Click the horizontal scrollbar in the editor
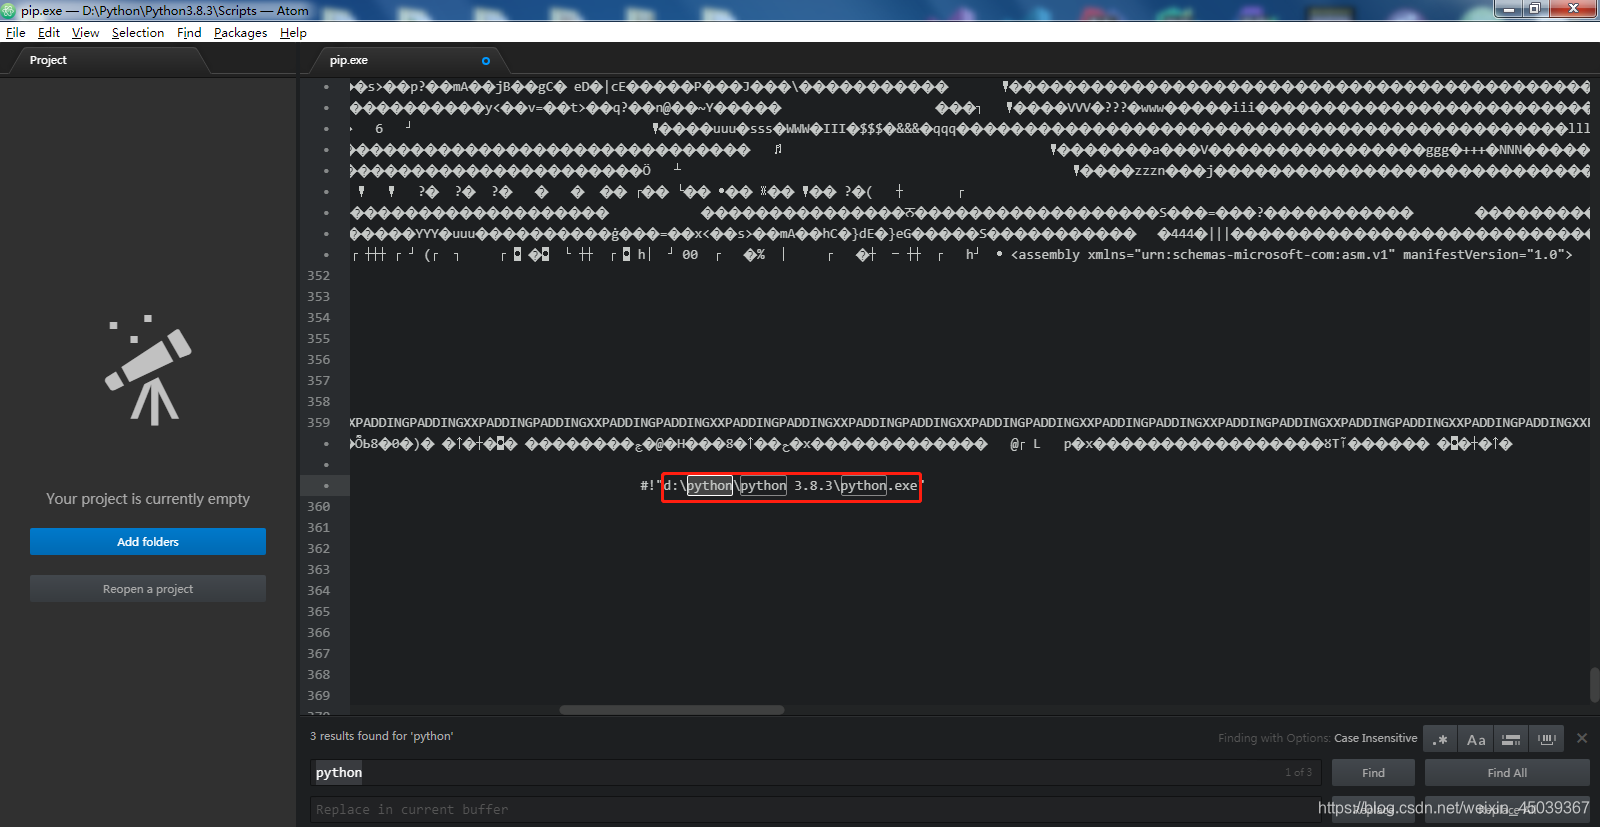The image size is (1600, 827). point(671,710)
